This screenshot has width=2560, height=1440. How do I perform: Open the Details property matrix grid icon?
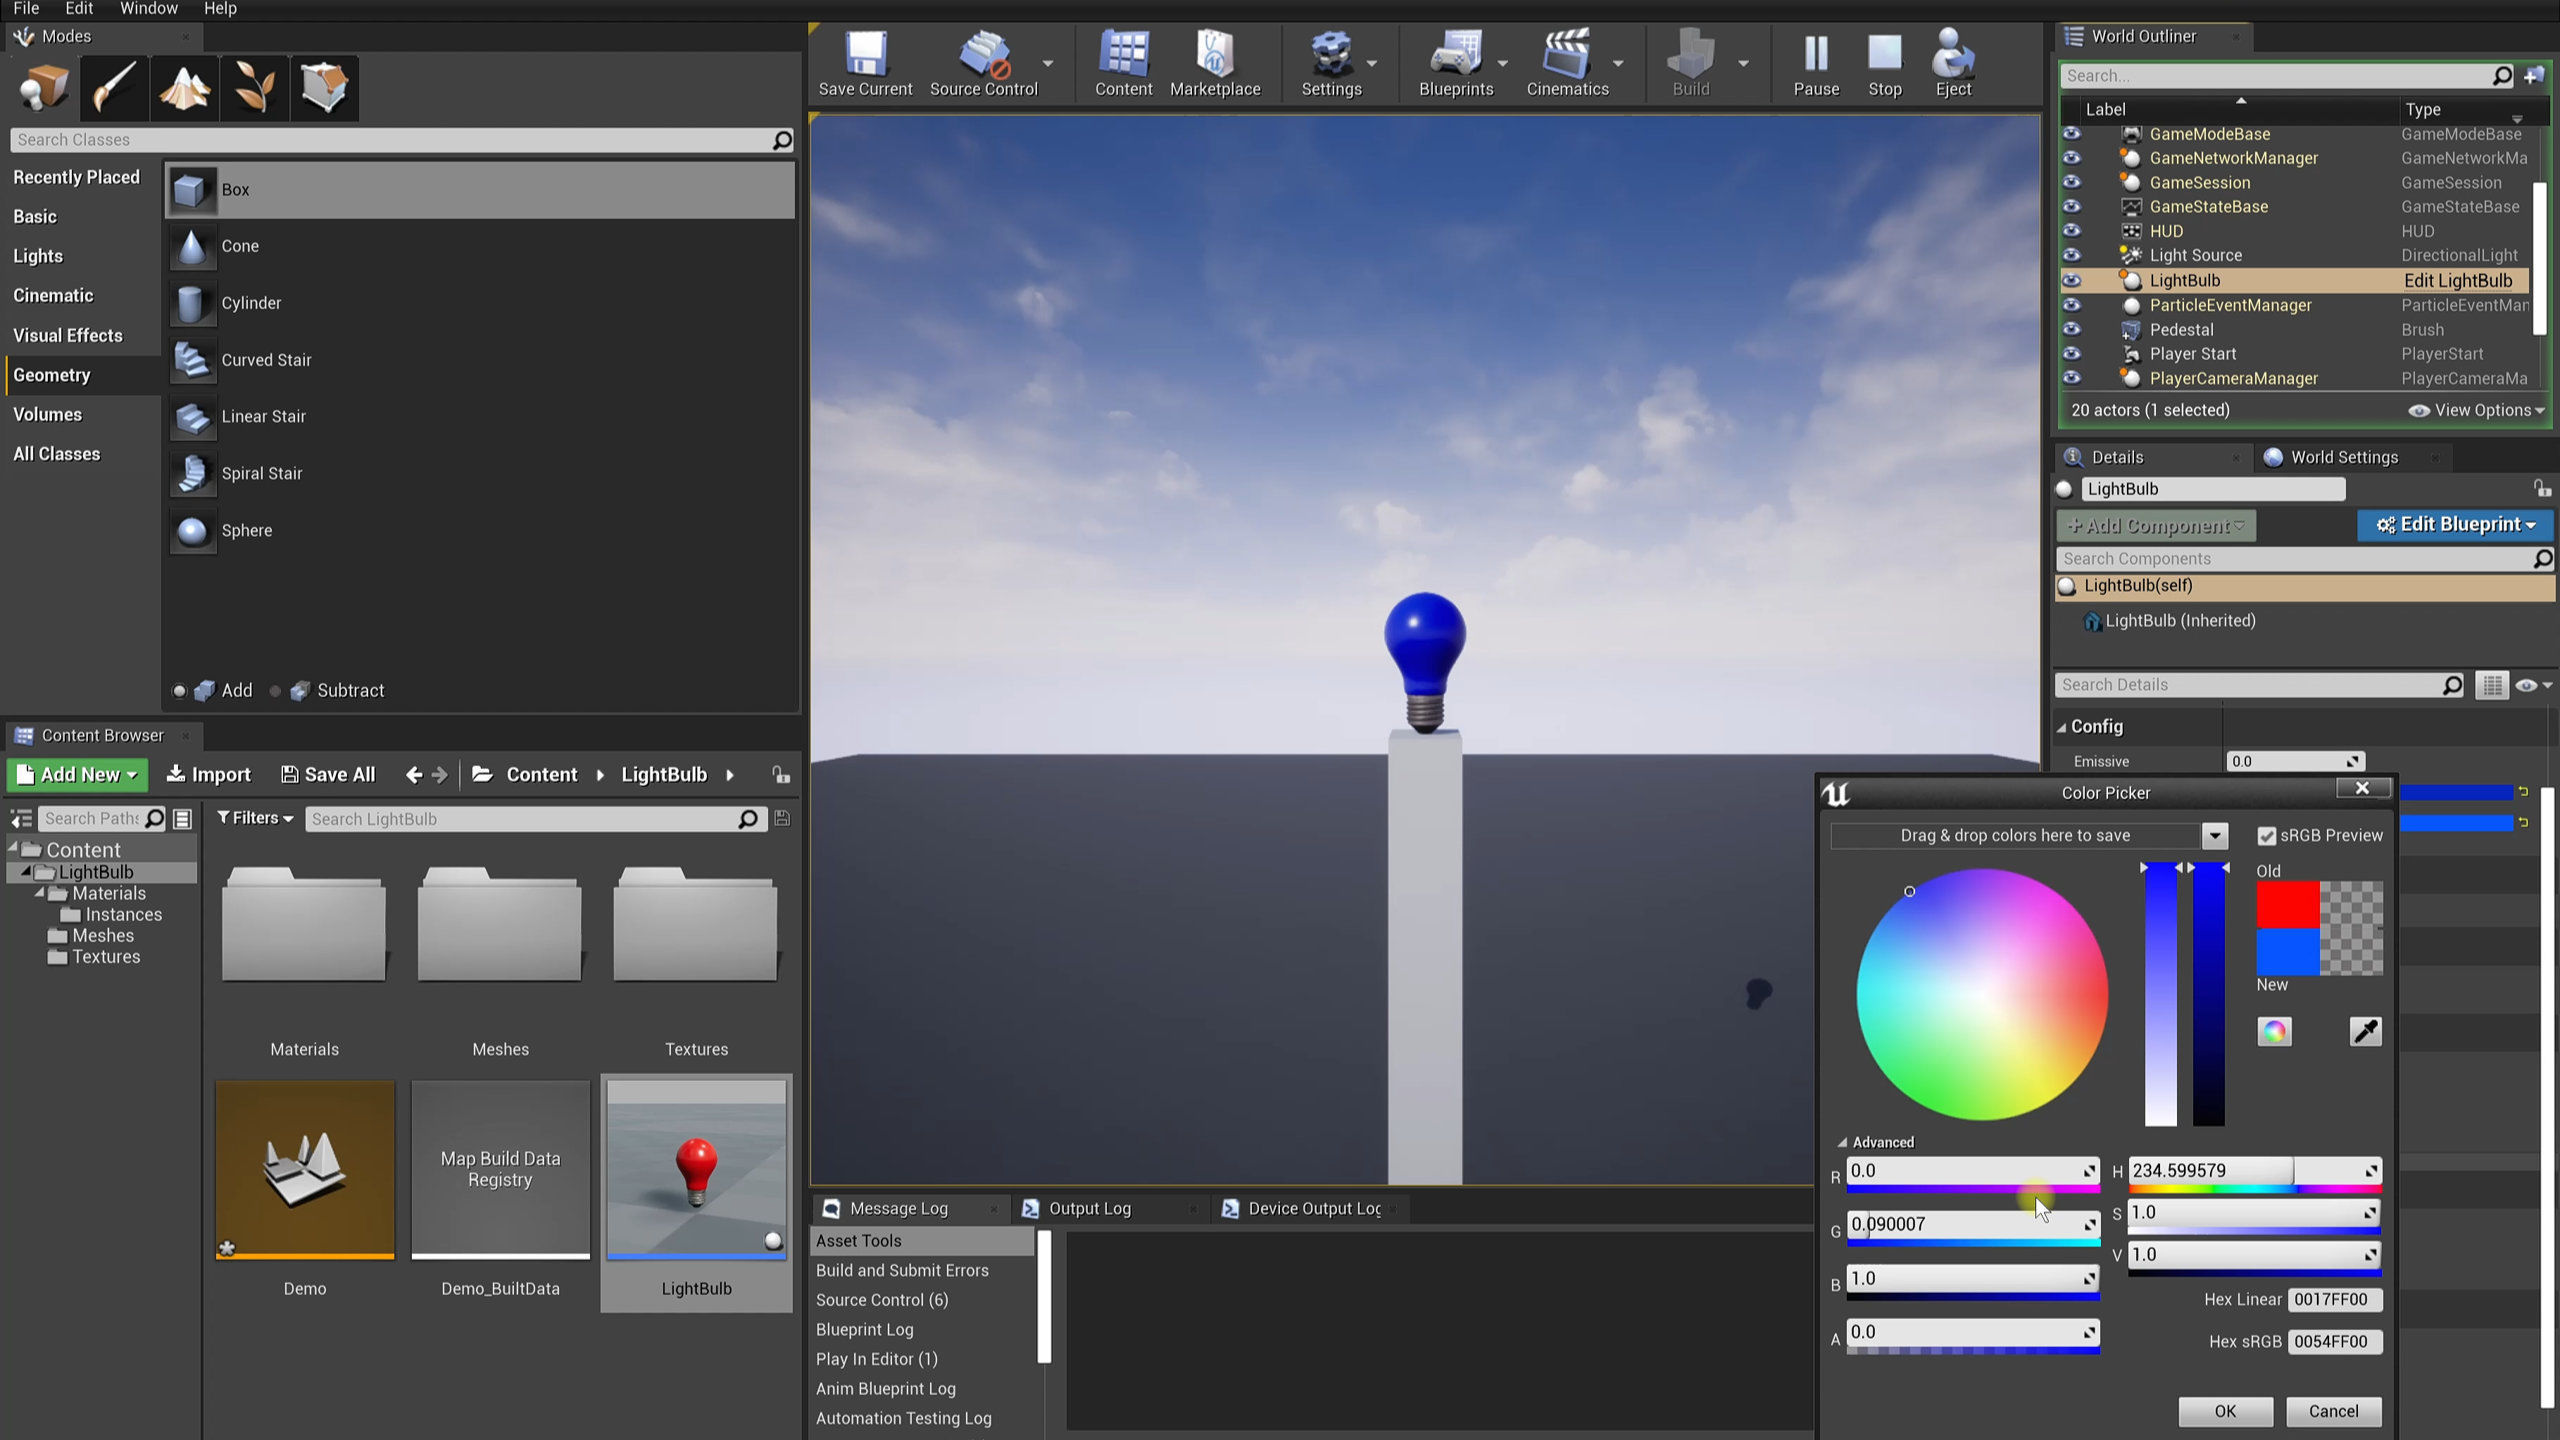[x=2491, y=685]
